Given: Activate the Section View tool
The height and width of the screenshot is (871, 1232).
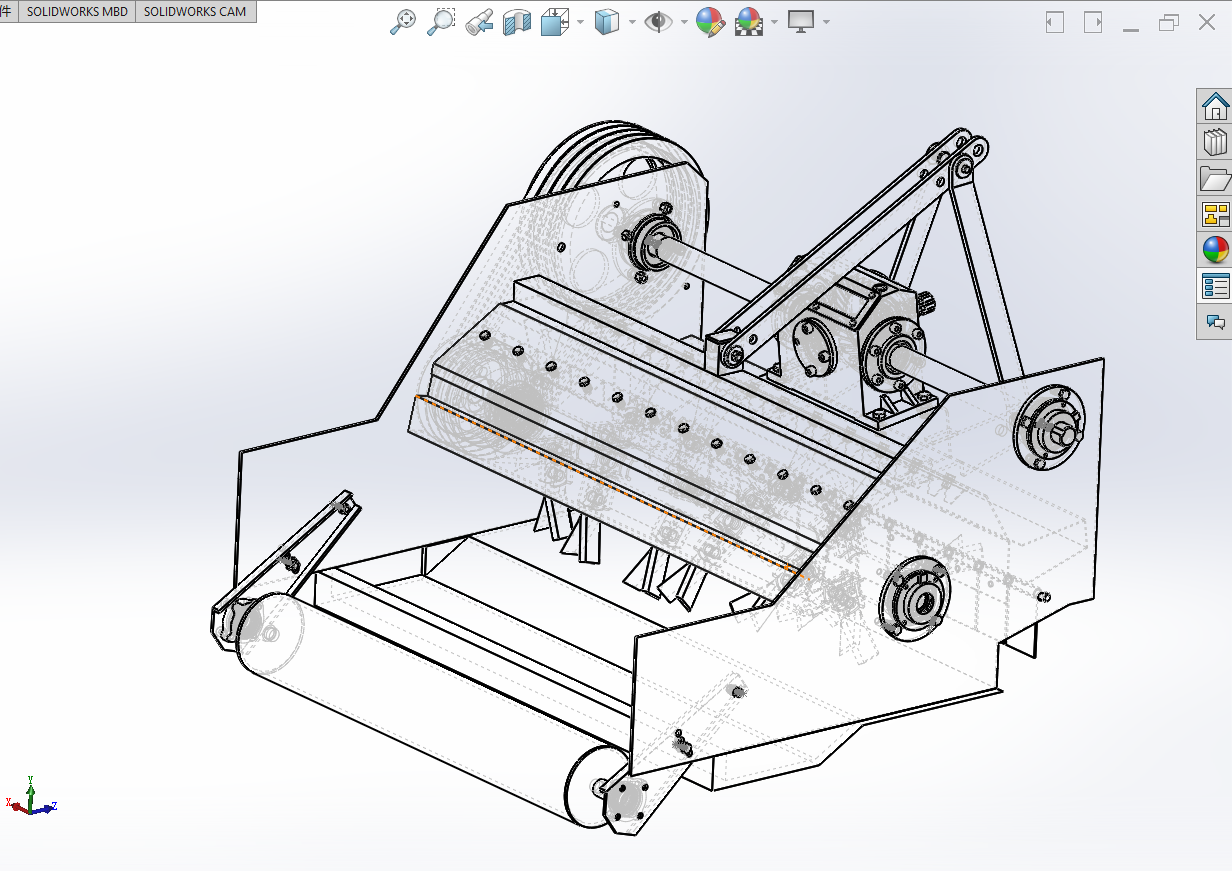Looking at the screenshot, I should point(517,22).
